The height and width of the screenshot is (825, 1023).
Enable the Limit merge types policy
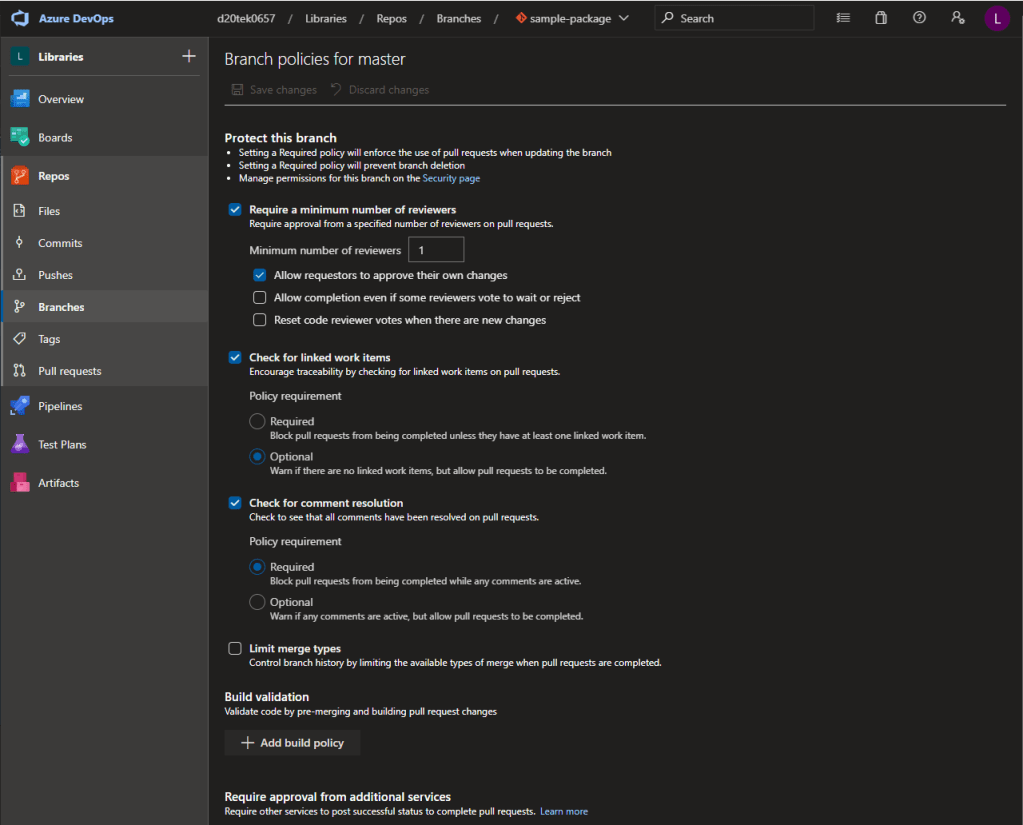click(x=235, y=648)
